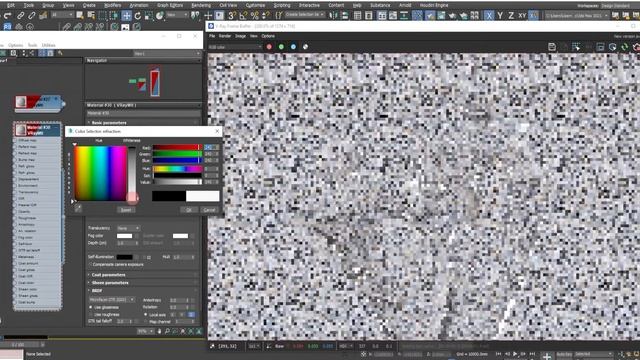640x360 pixels.
Task: Click the Reset button in Color Selector
Action: pos(126,210)
